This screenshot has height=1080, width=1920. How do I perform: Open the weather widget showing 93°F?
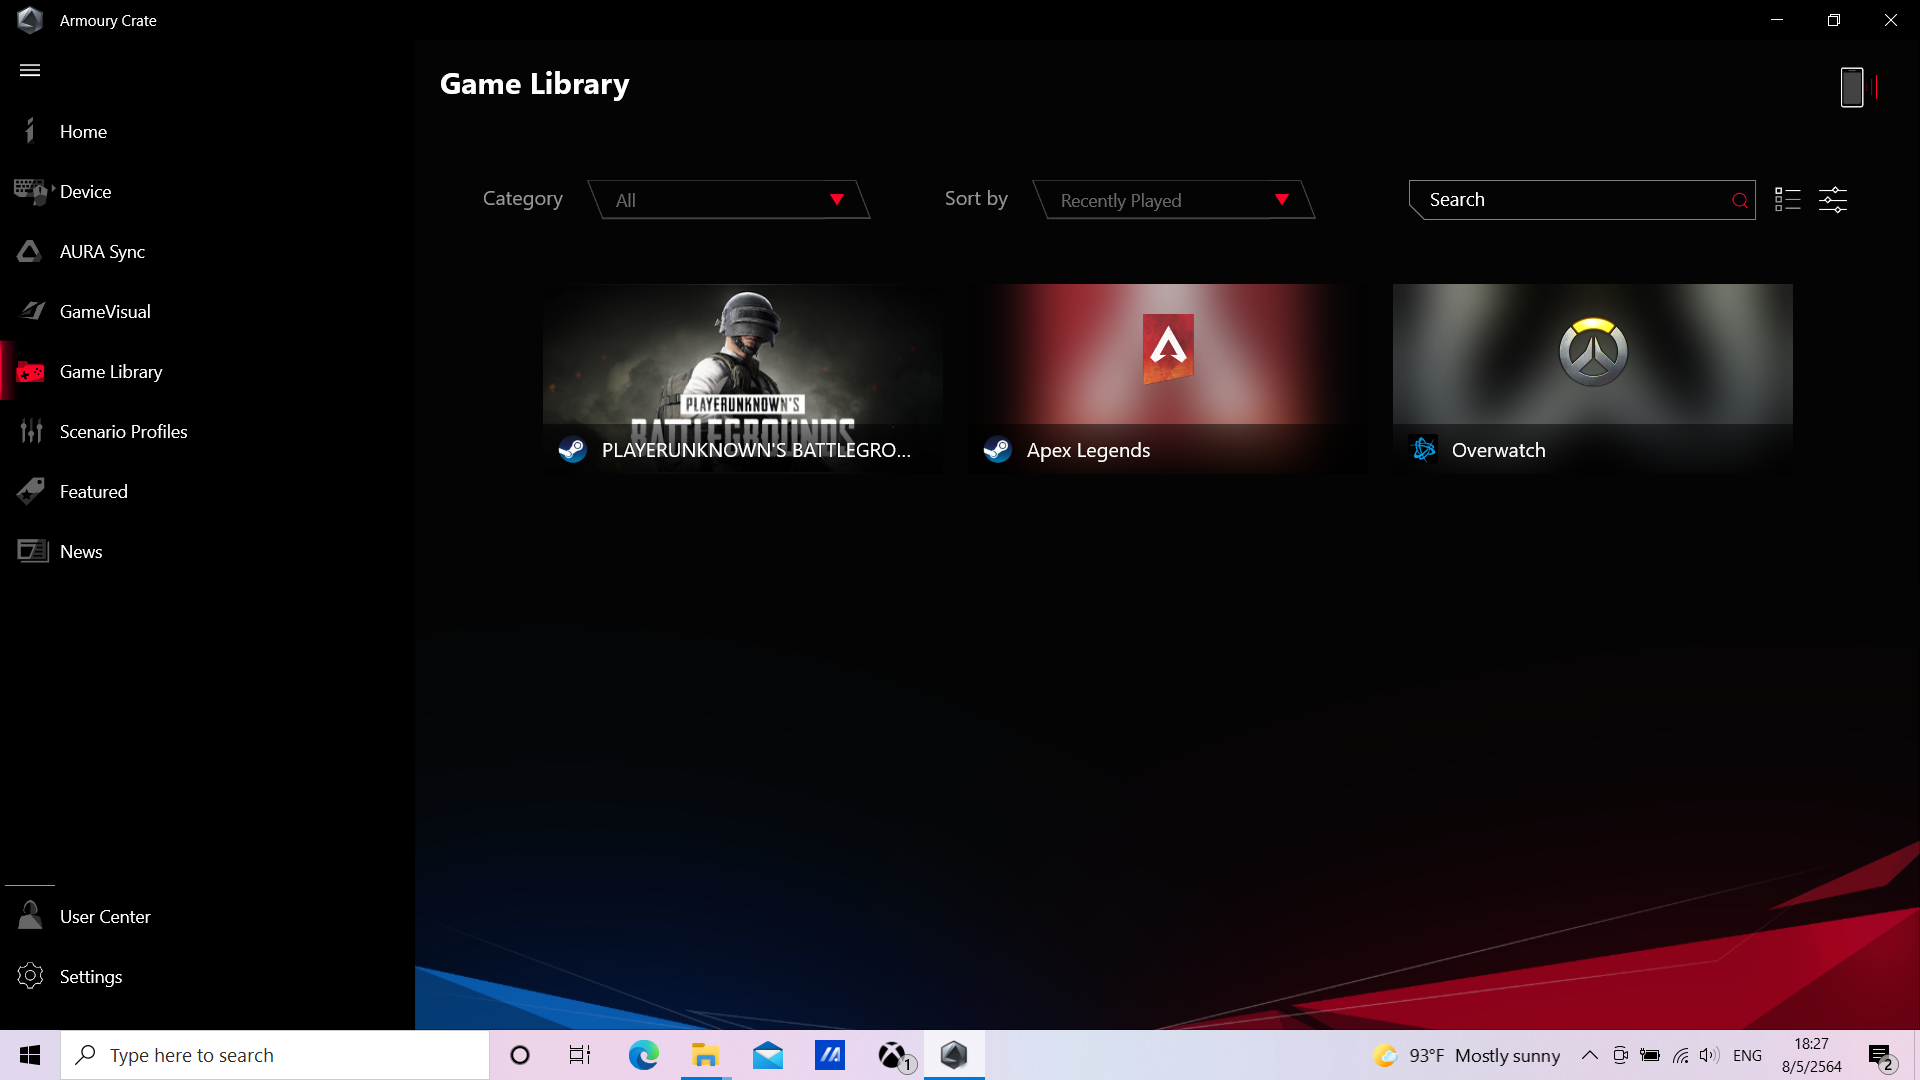(1466, 1055)
